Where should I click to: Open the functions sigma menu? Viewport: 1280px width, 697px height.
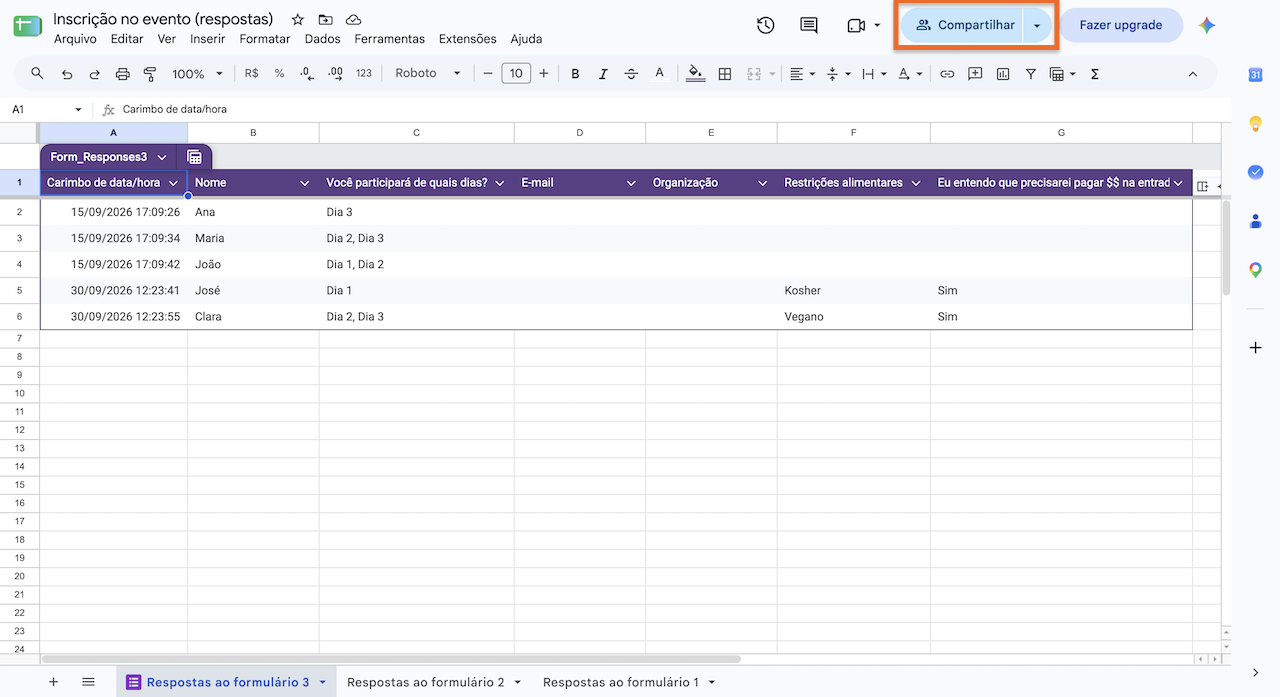(x=1095, y=73)
